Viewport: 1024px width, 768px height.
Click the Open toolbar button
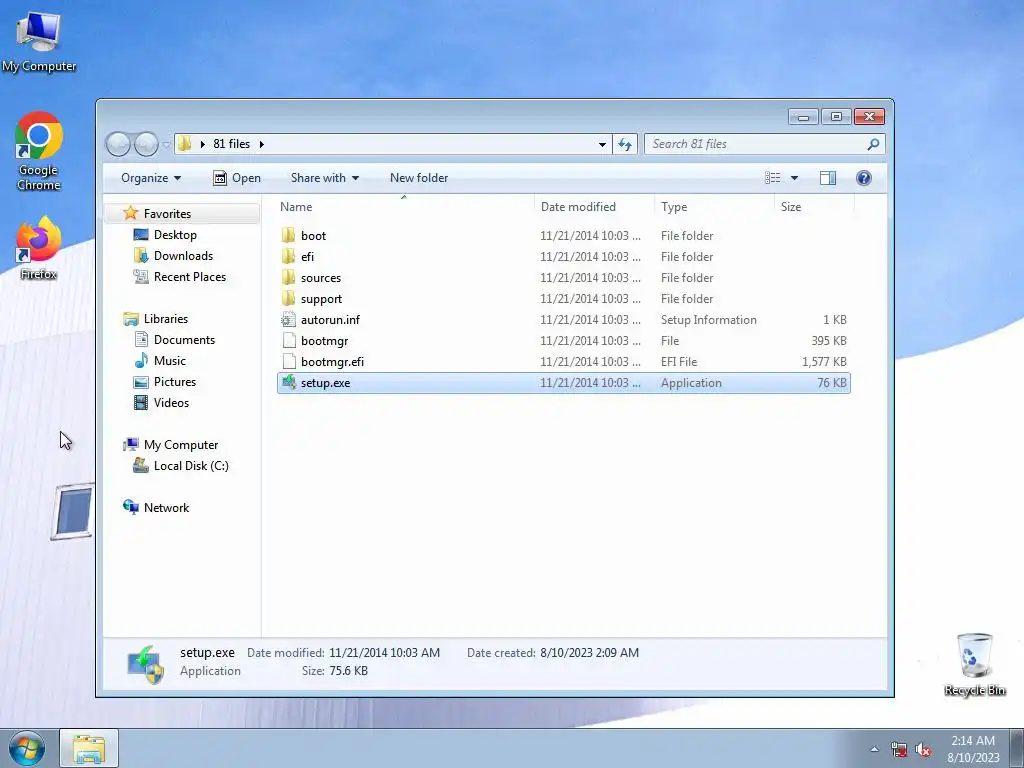coord(236,178)
